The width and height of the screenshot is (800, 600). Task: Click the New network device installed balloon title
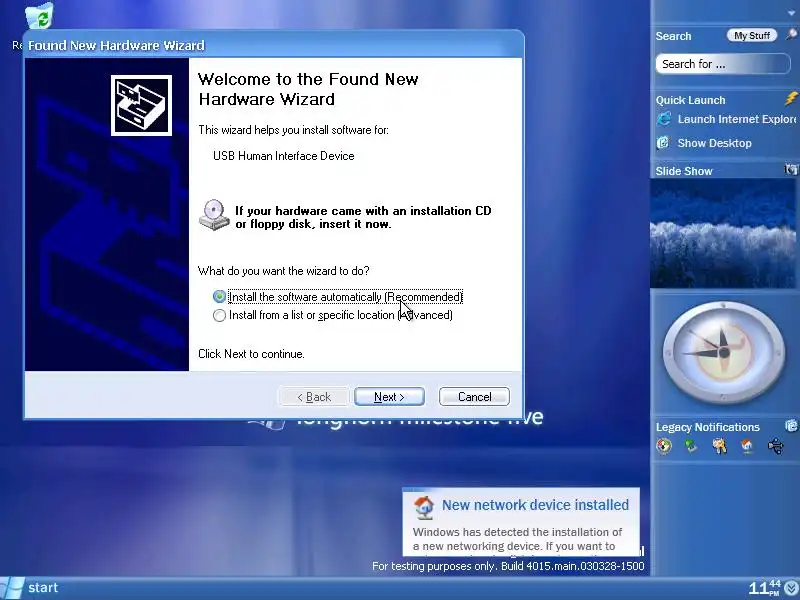point(535,505)
